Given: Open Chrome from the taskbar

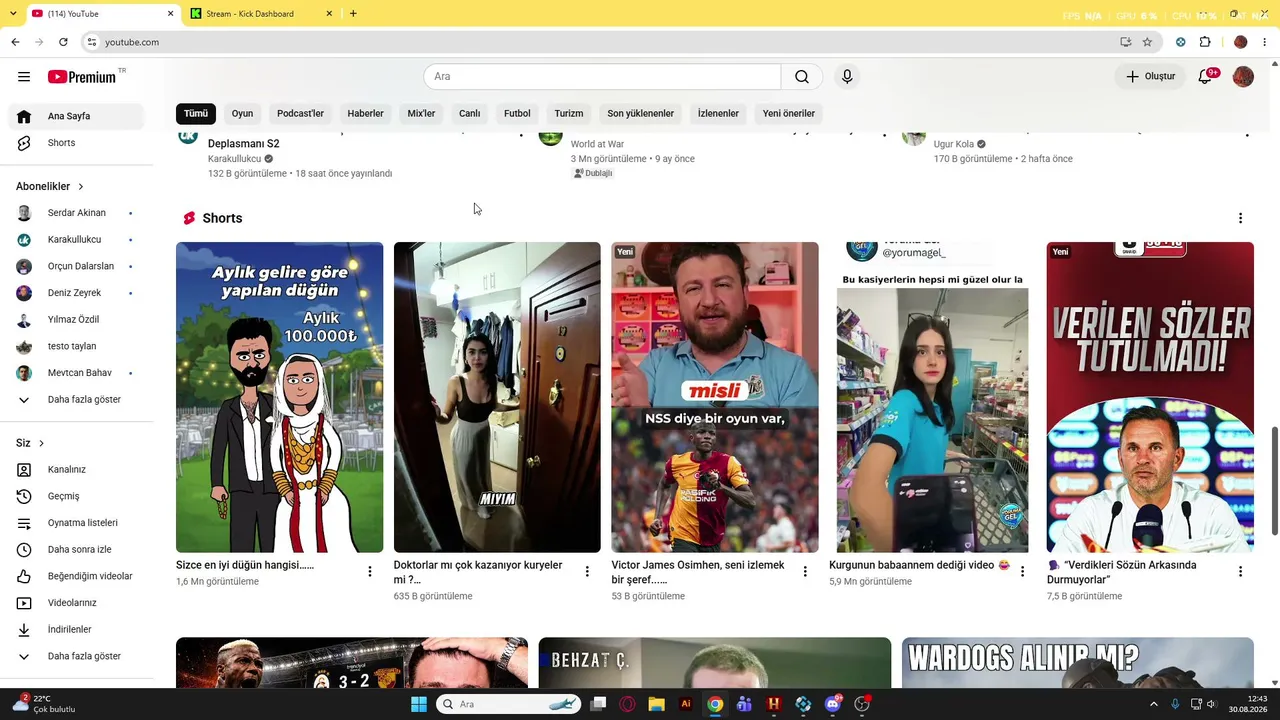Looking at the screenshot, I should (x=715, y=704).
